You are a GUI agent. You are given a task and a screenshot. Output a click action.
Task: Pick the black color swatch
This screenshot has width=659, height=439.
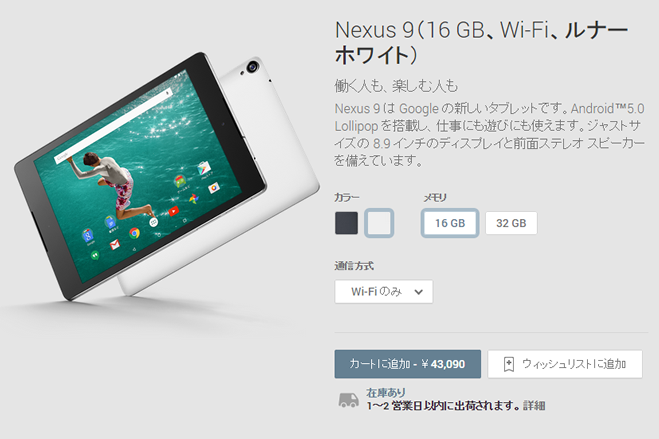click(x=346, y=223)
